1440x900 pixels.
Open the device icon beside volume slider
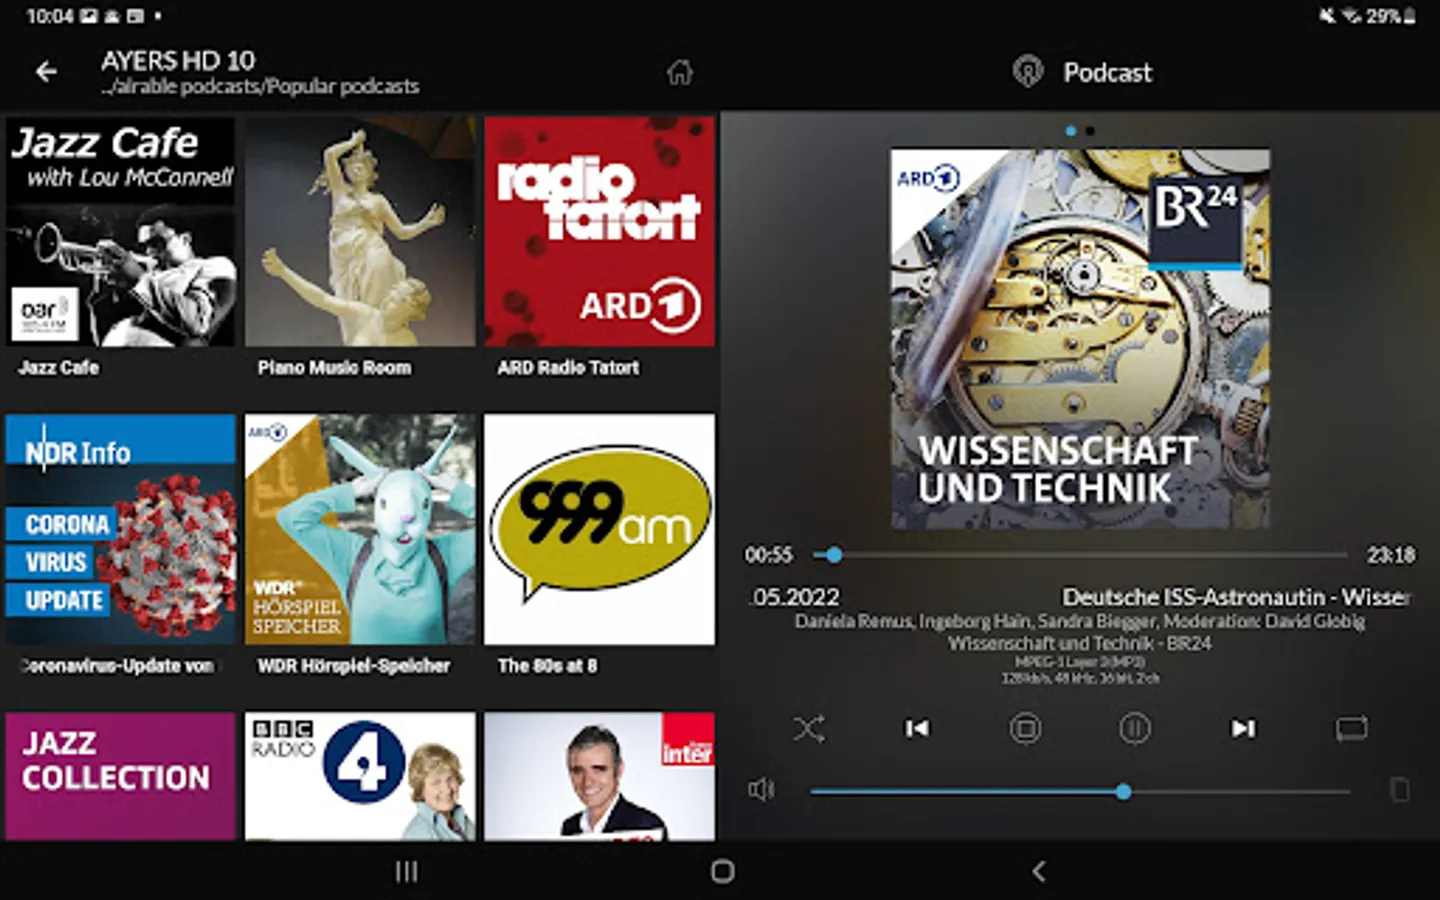click(1399, 790)
